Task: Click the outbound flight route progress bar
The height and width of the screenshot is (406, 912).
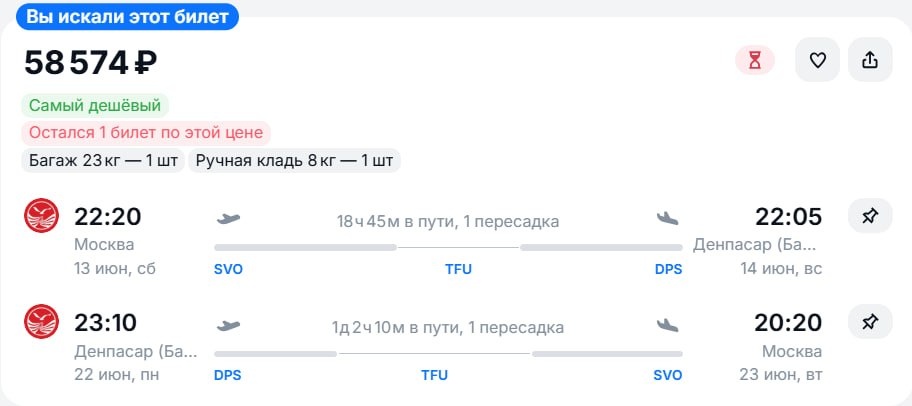Action: point(448,247)
